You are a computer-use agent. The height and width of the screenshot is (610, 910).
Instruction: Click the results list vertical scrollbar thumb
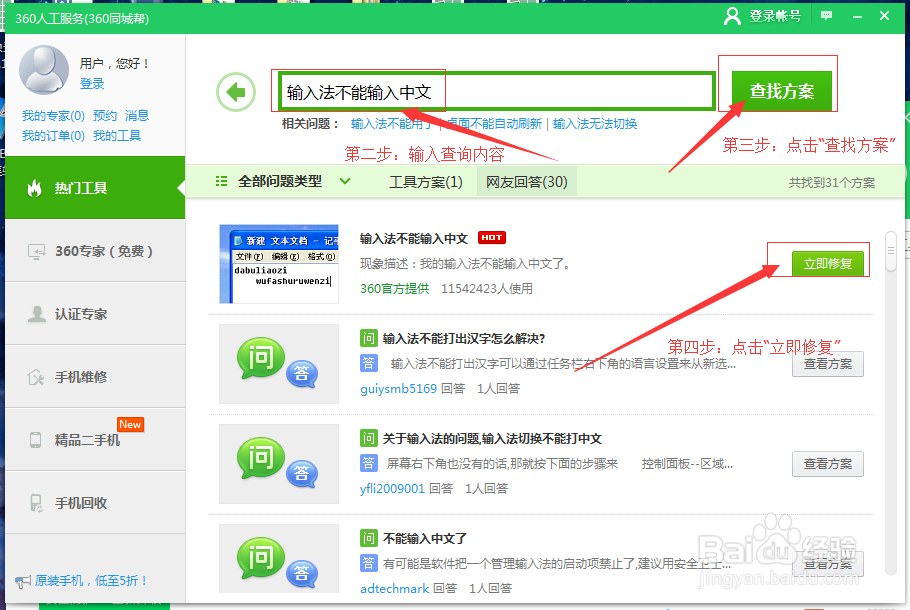[x=891, y=251]
